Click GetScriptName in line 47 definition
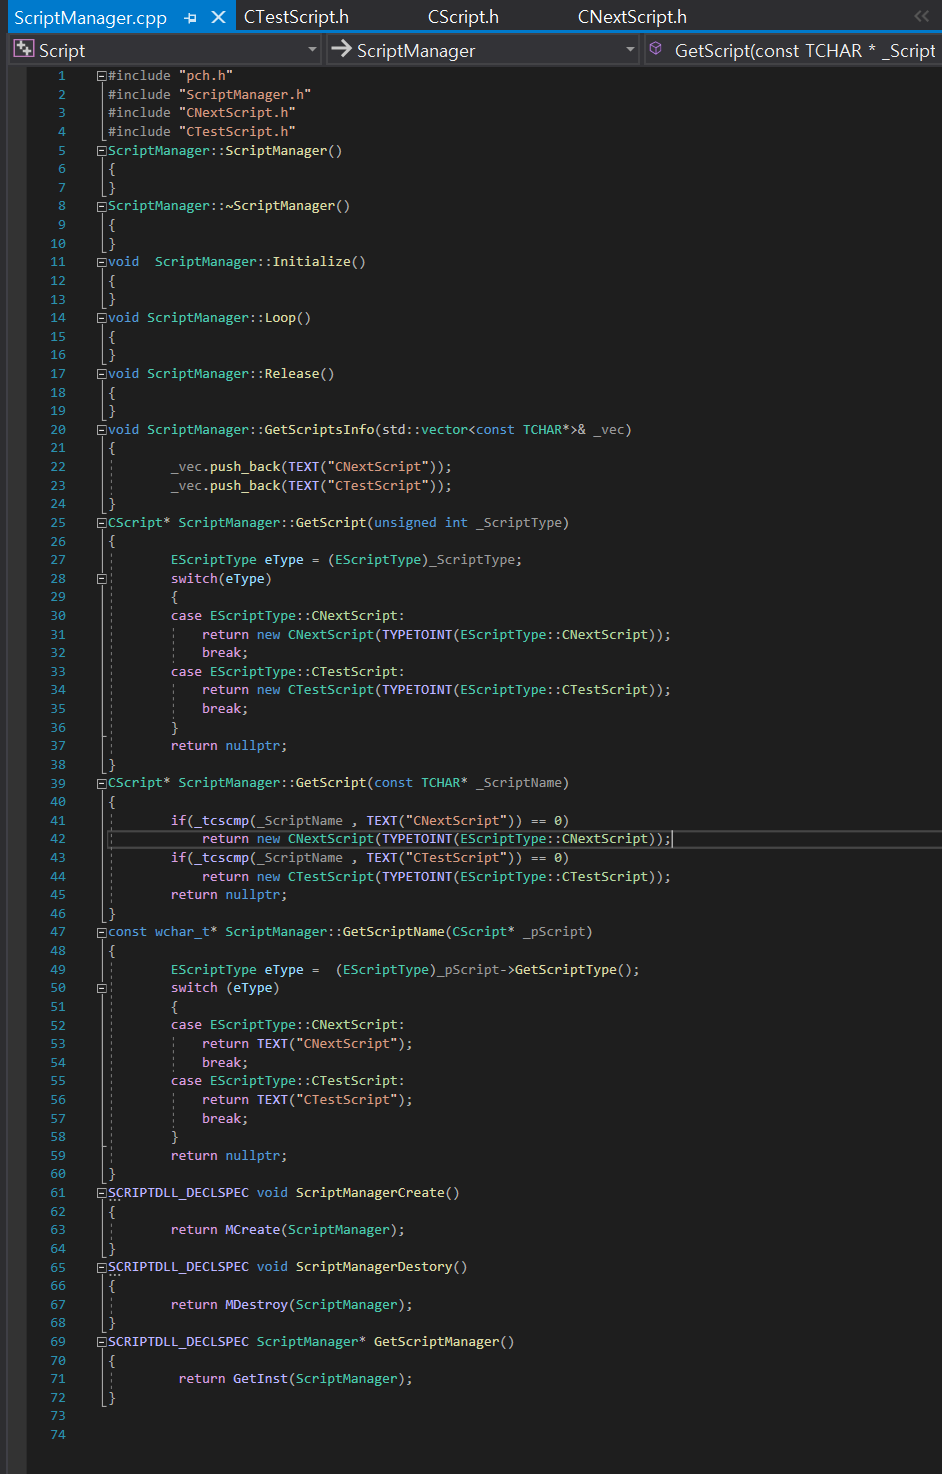942x1474 pixels. coord(393,932)
